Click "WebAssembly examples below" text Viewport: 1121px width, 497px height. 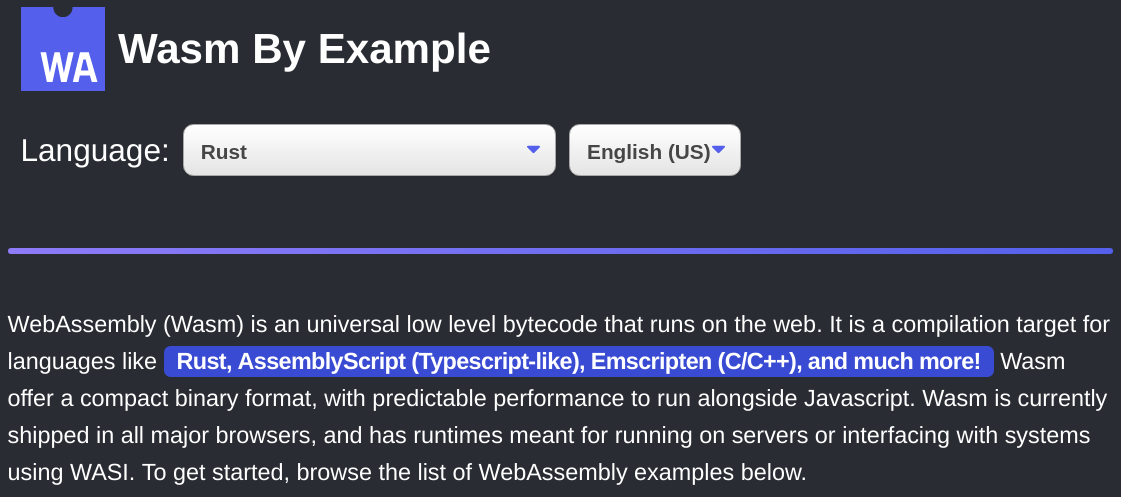tap(642, 473)
